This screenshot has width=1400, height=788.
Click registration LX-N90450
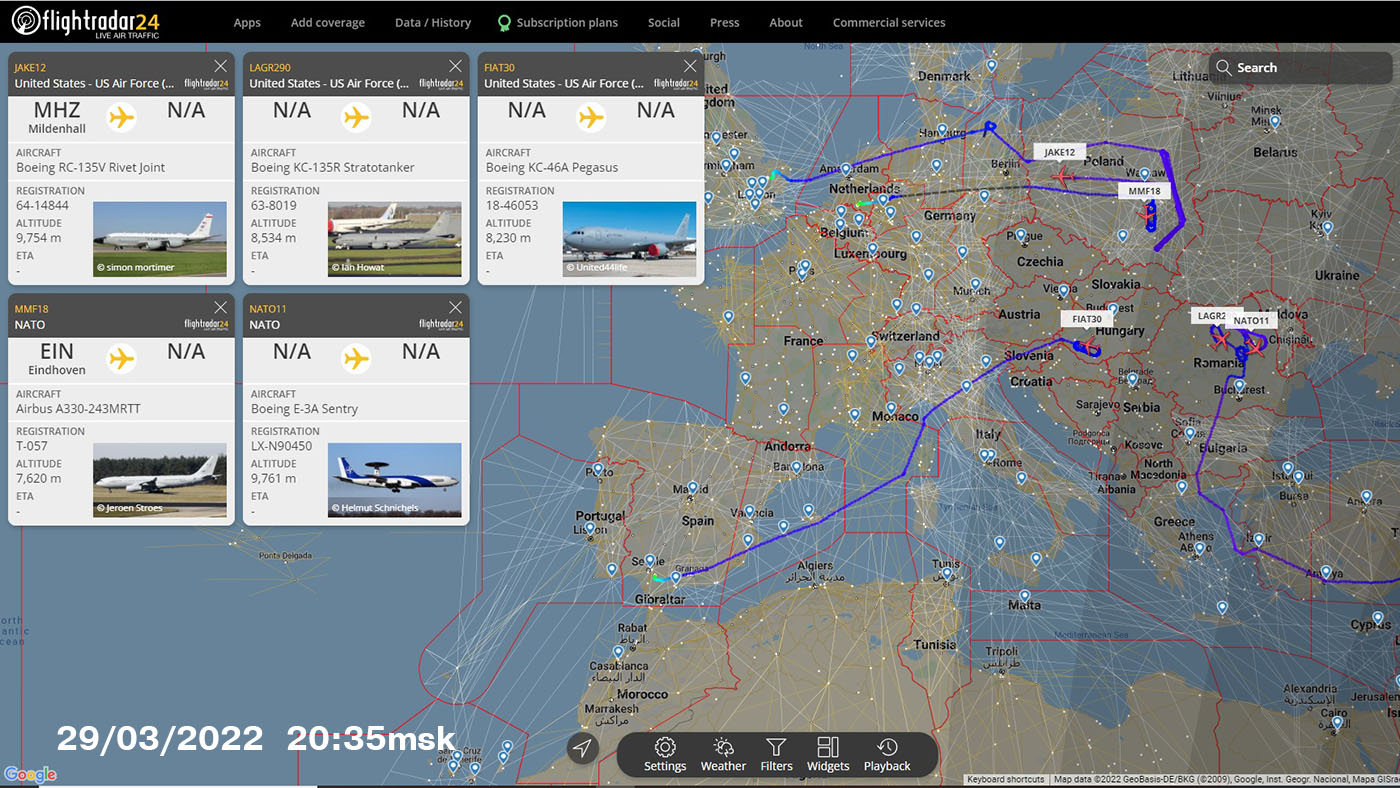[281, 446]
